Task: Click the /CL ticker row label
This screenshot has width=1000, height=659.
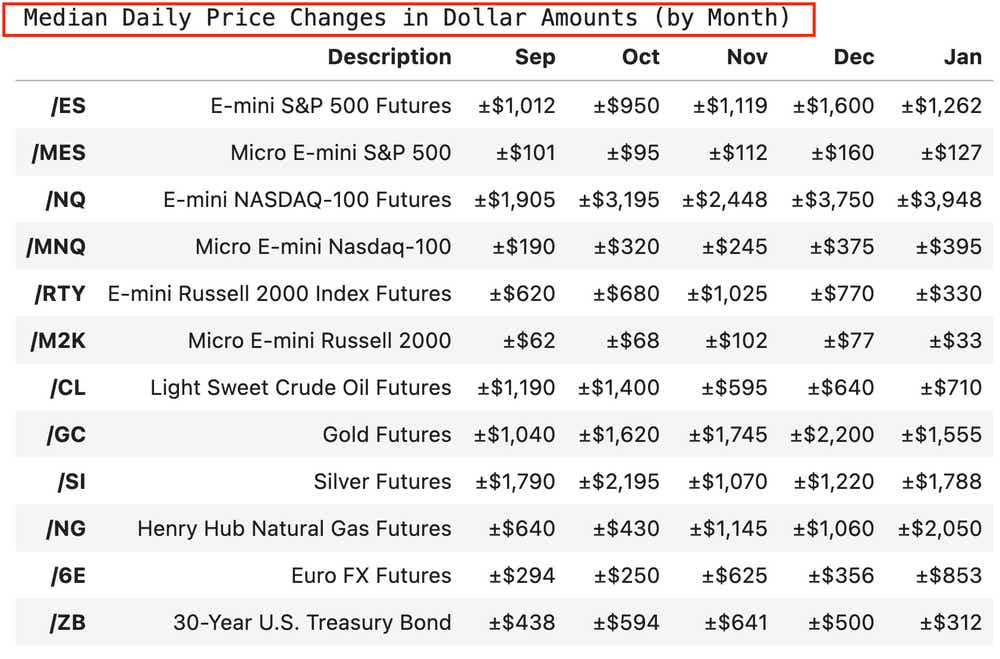Action: [x=66, y=388]
